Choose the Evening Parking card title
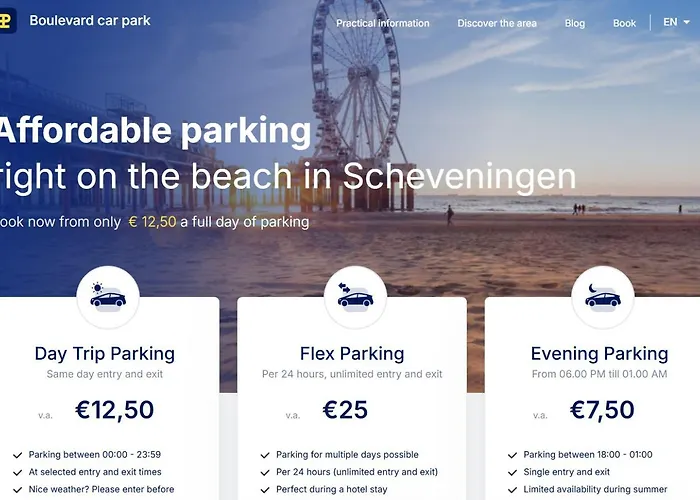The image size is (700, 500). 599,353
